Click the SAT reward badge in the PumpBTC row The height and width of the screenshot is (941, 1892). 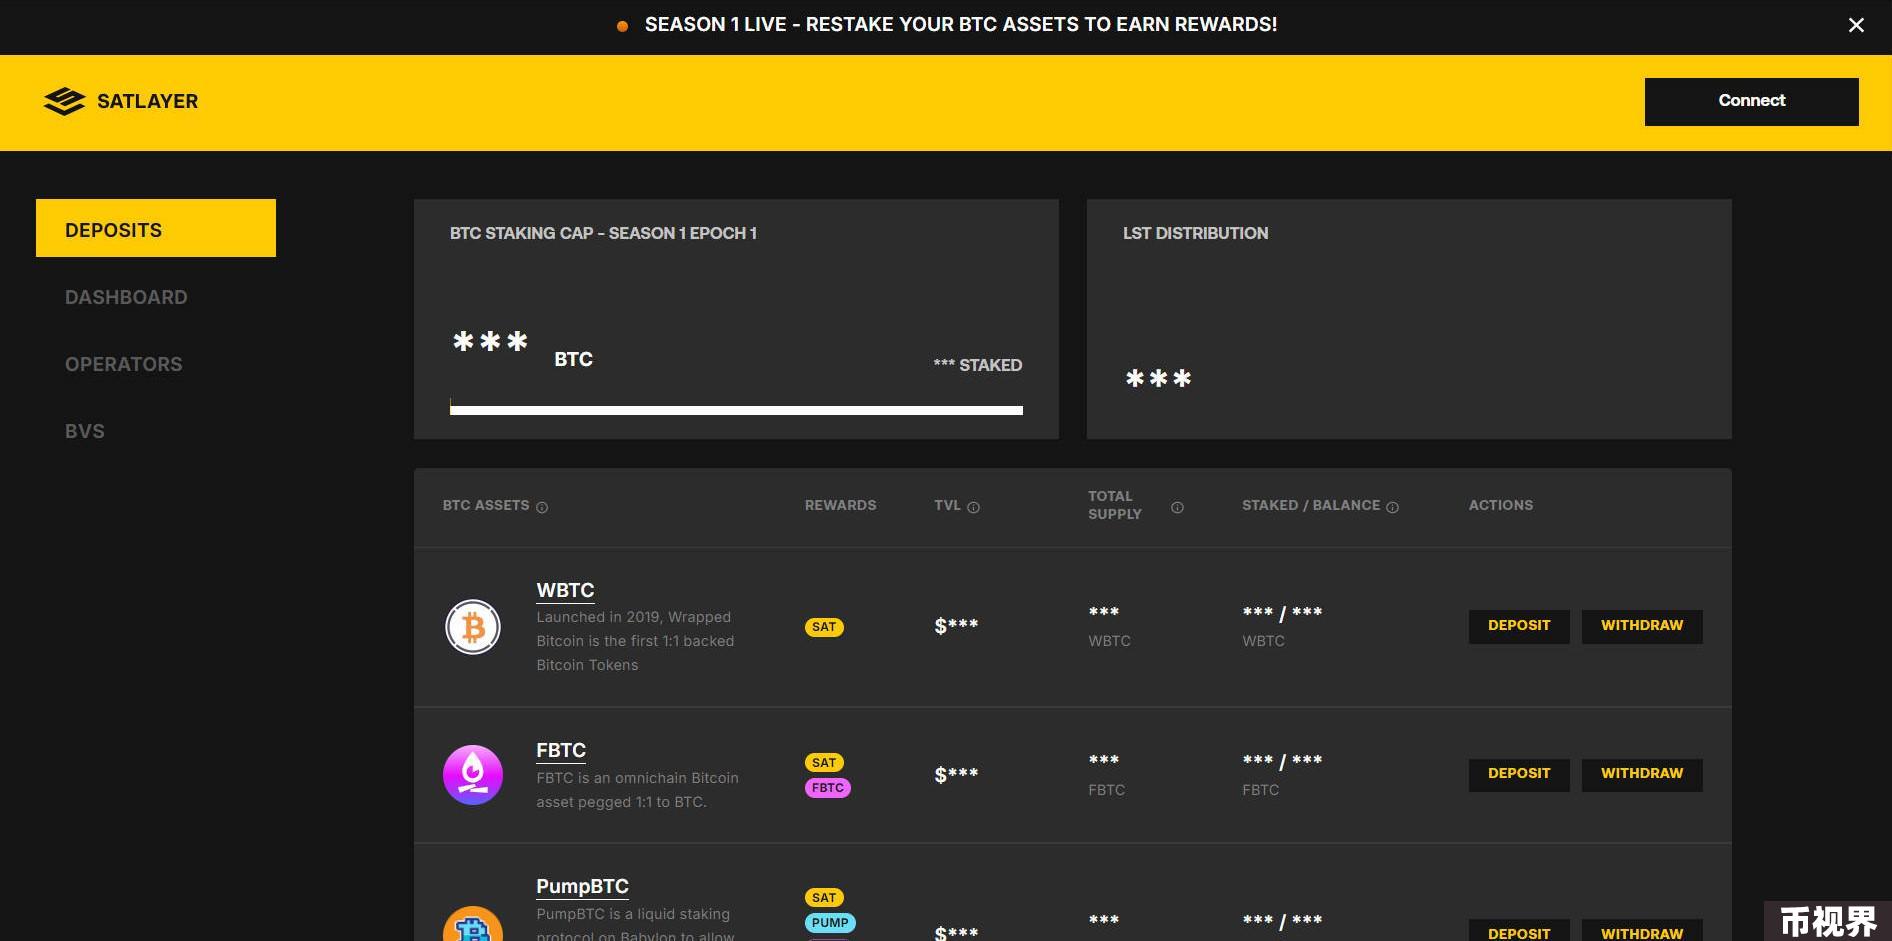coord(824,897)
